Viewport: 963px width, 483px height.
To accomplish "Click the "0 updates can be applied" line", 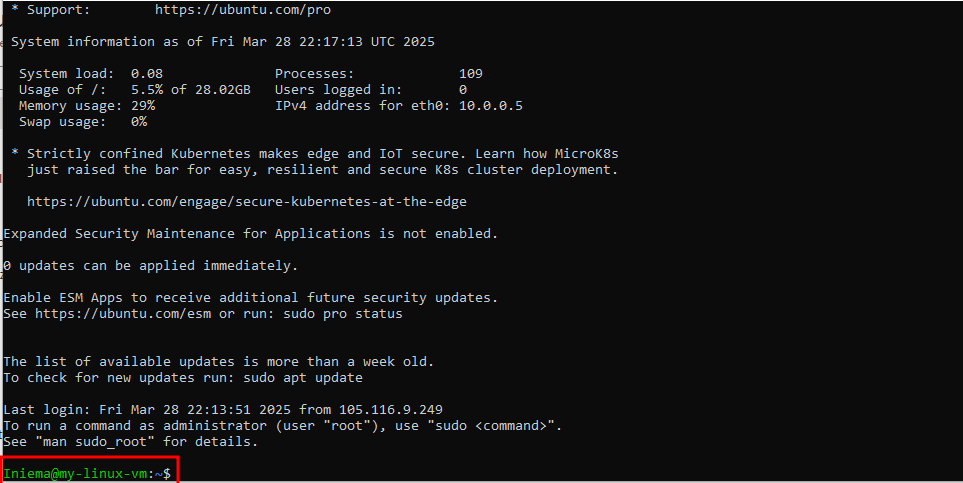I will click(150, 265).
